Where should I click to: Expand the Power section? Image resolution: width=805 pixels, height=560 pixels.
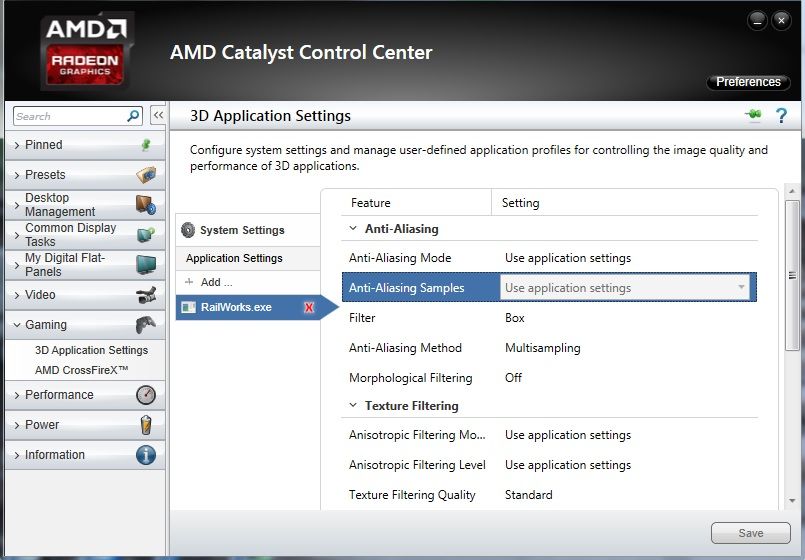(x=17, y=425)
